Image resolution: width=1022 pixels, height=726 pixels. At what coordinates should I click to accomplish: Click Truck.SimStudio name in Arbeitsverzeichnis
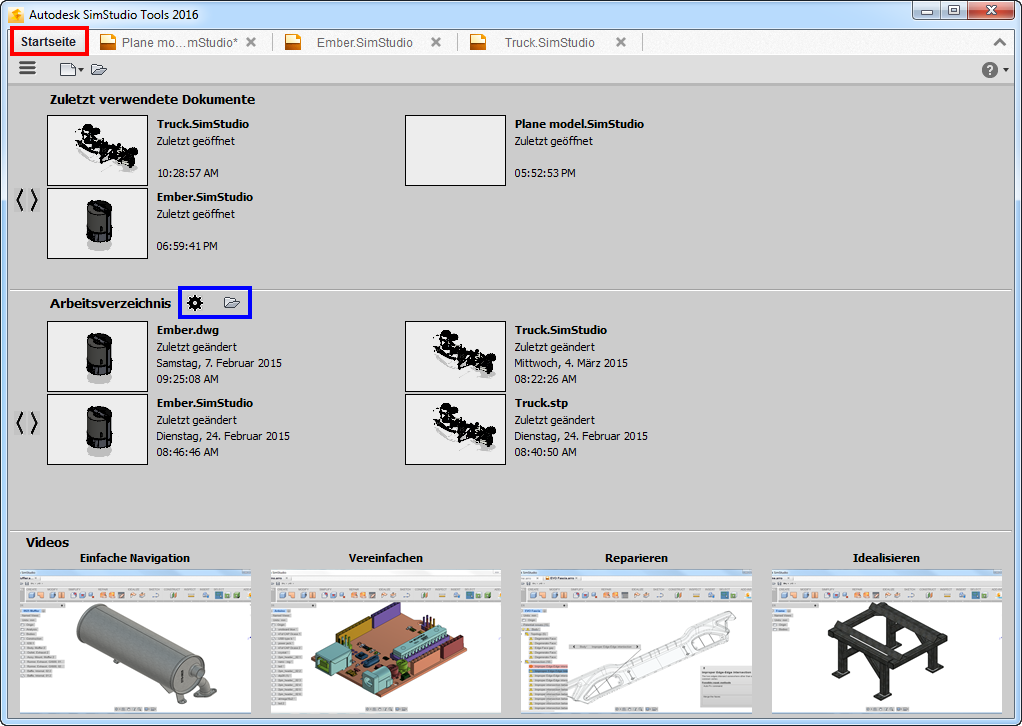[x=561, y=330]
